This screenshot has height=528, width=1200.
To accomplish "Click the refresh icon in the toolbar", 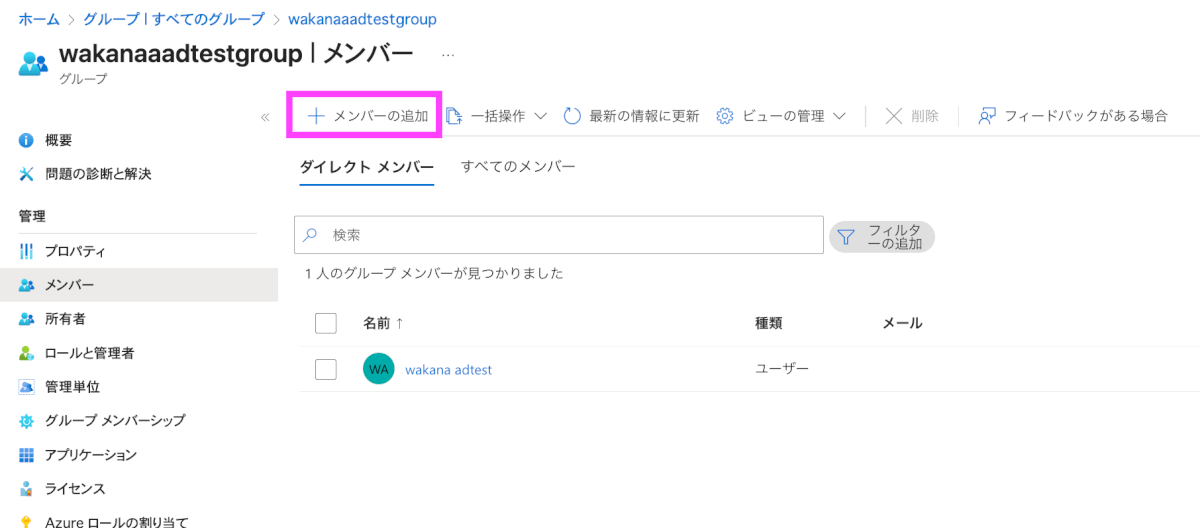I will [573, 116].
